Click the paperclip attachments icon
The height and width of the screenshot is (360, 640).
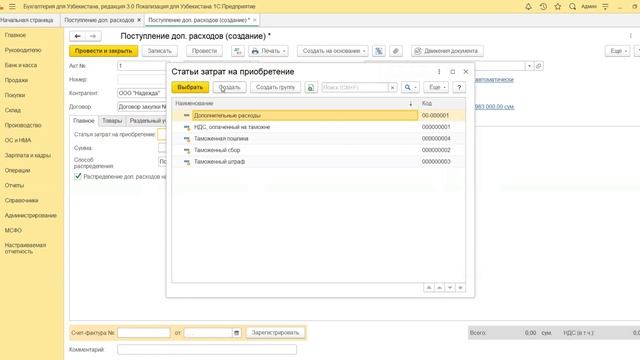pos(396,51)
